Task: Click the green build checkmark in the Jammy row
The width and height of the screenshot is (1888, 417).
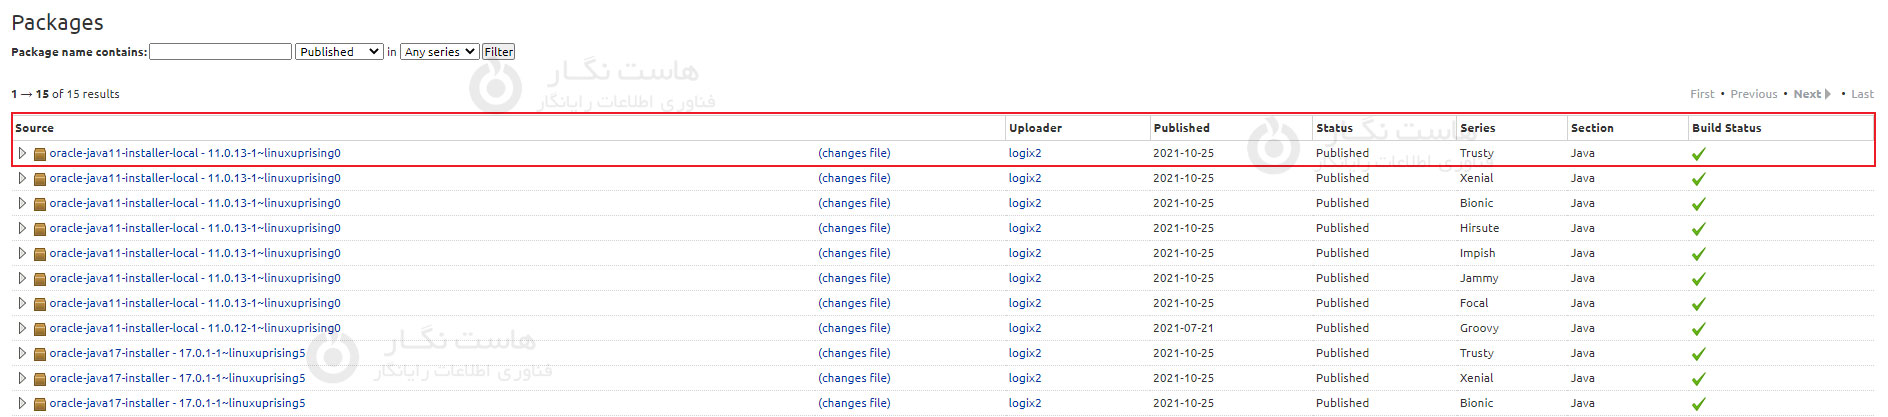Action: [1698, 279]
